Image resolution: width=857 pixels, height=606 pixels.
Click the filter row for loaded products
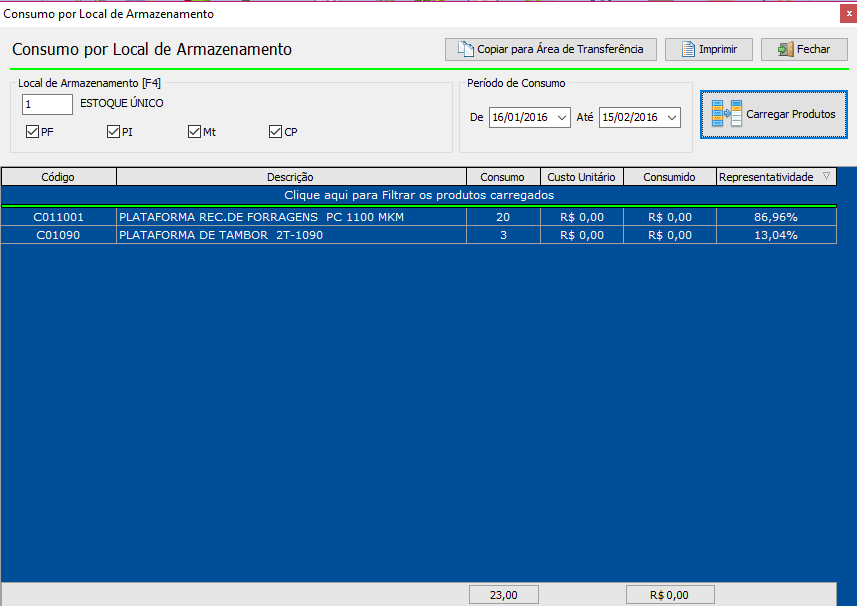(x=419, y=195)
